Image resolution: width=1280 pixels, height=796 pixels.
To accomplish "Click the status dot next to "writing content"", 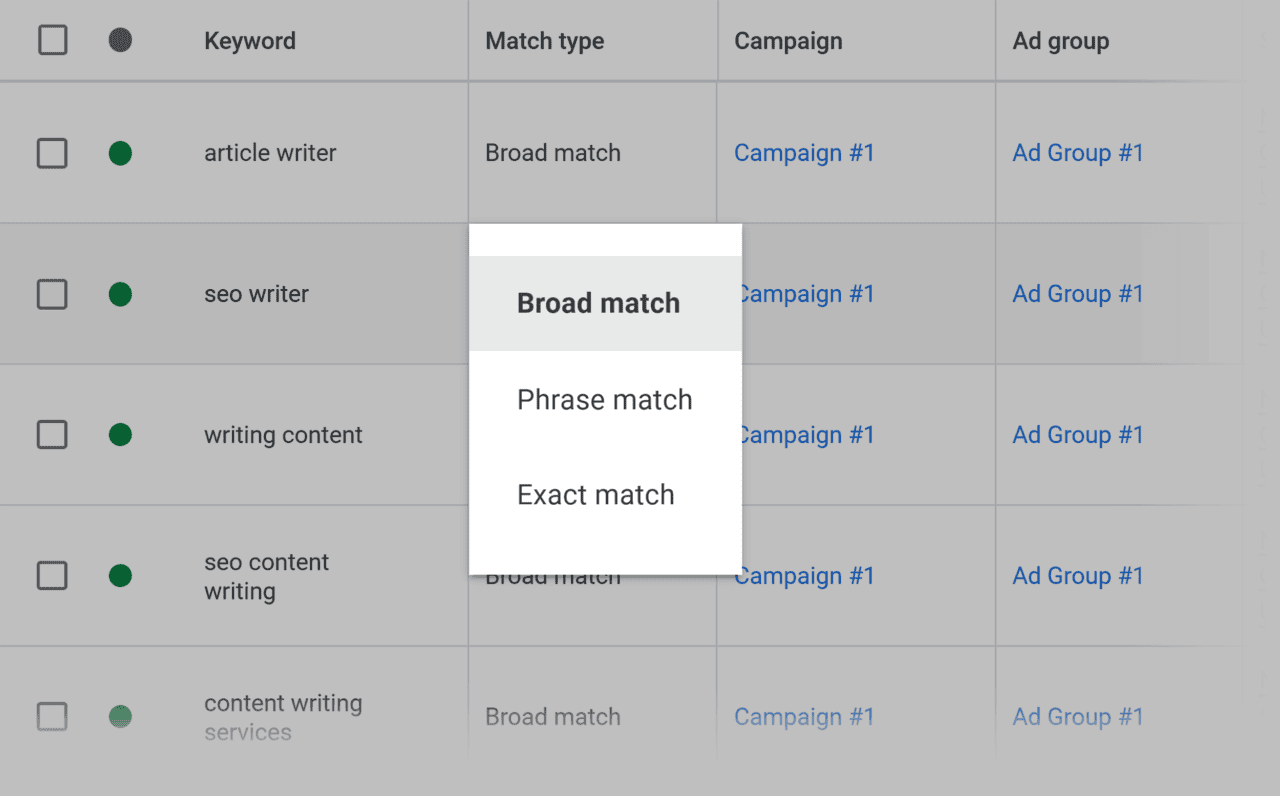I will point(120,434).
